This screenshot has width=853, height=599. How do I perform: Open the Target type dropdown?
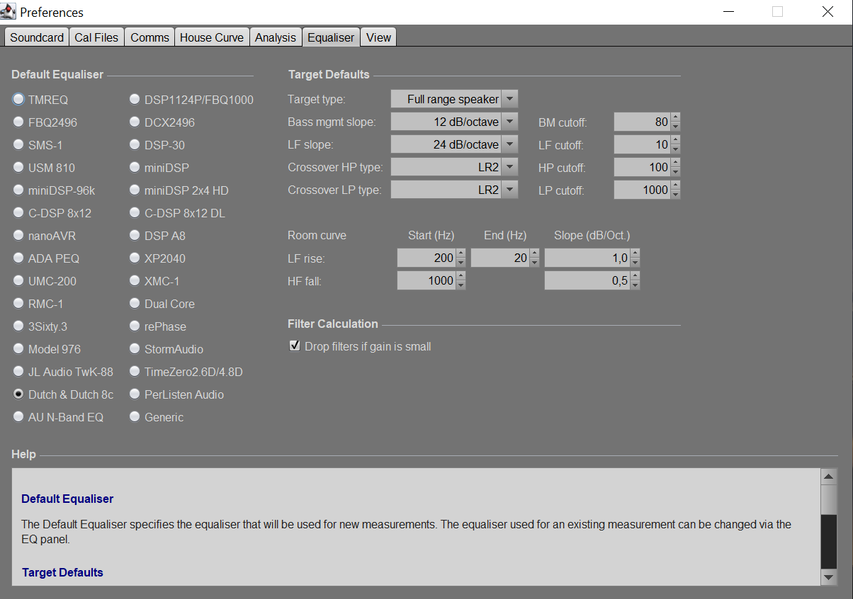(454, 99)
